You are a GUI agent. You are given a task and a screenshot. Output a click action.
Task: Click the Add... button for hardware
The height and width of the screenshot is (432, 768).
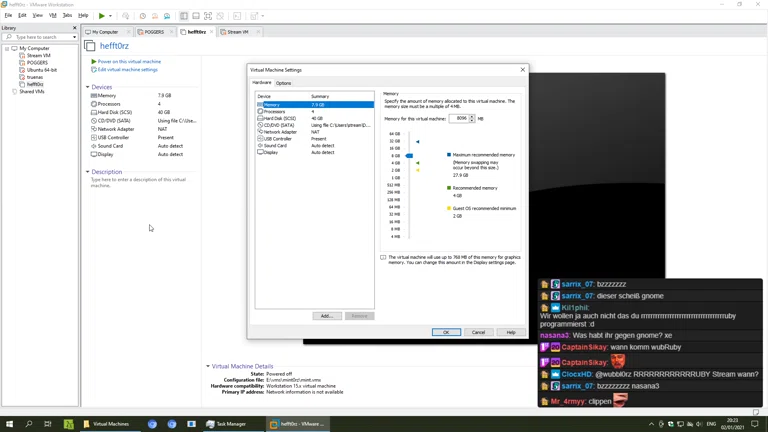[326, 316]
